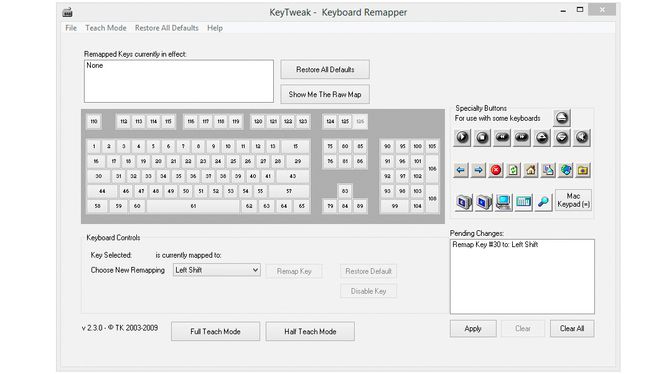Click 'None' in Remapped Keys list
Screen dimensions: 664x374
[x=94, y=66]
